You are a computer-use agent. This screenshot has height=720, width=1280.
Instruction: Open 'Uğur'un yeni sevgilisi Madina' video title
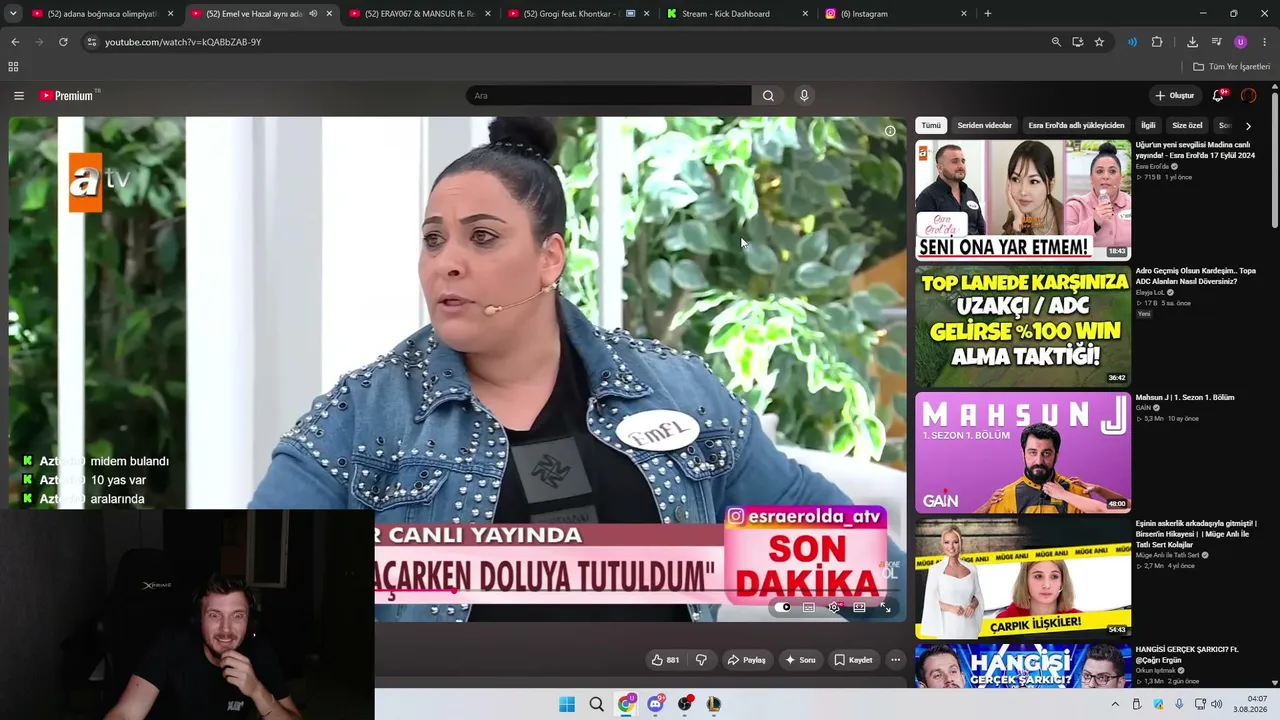point(1195,150)
